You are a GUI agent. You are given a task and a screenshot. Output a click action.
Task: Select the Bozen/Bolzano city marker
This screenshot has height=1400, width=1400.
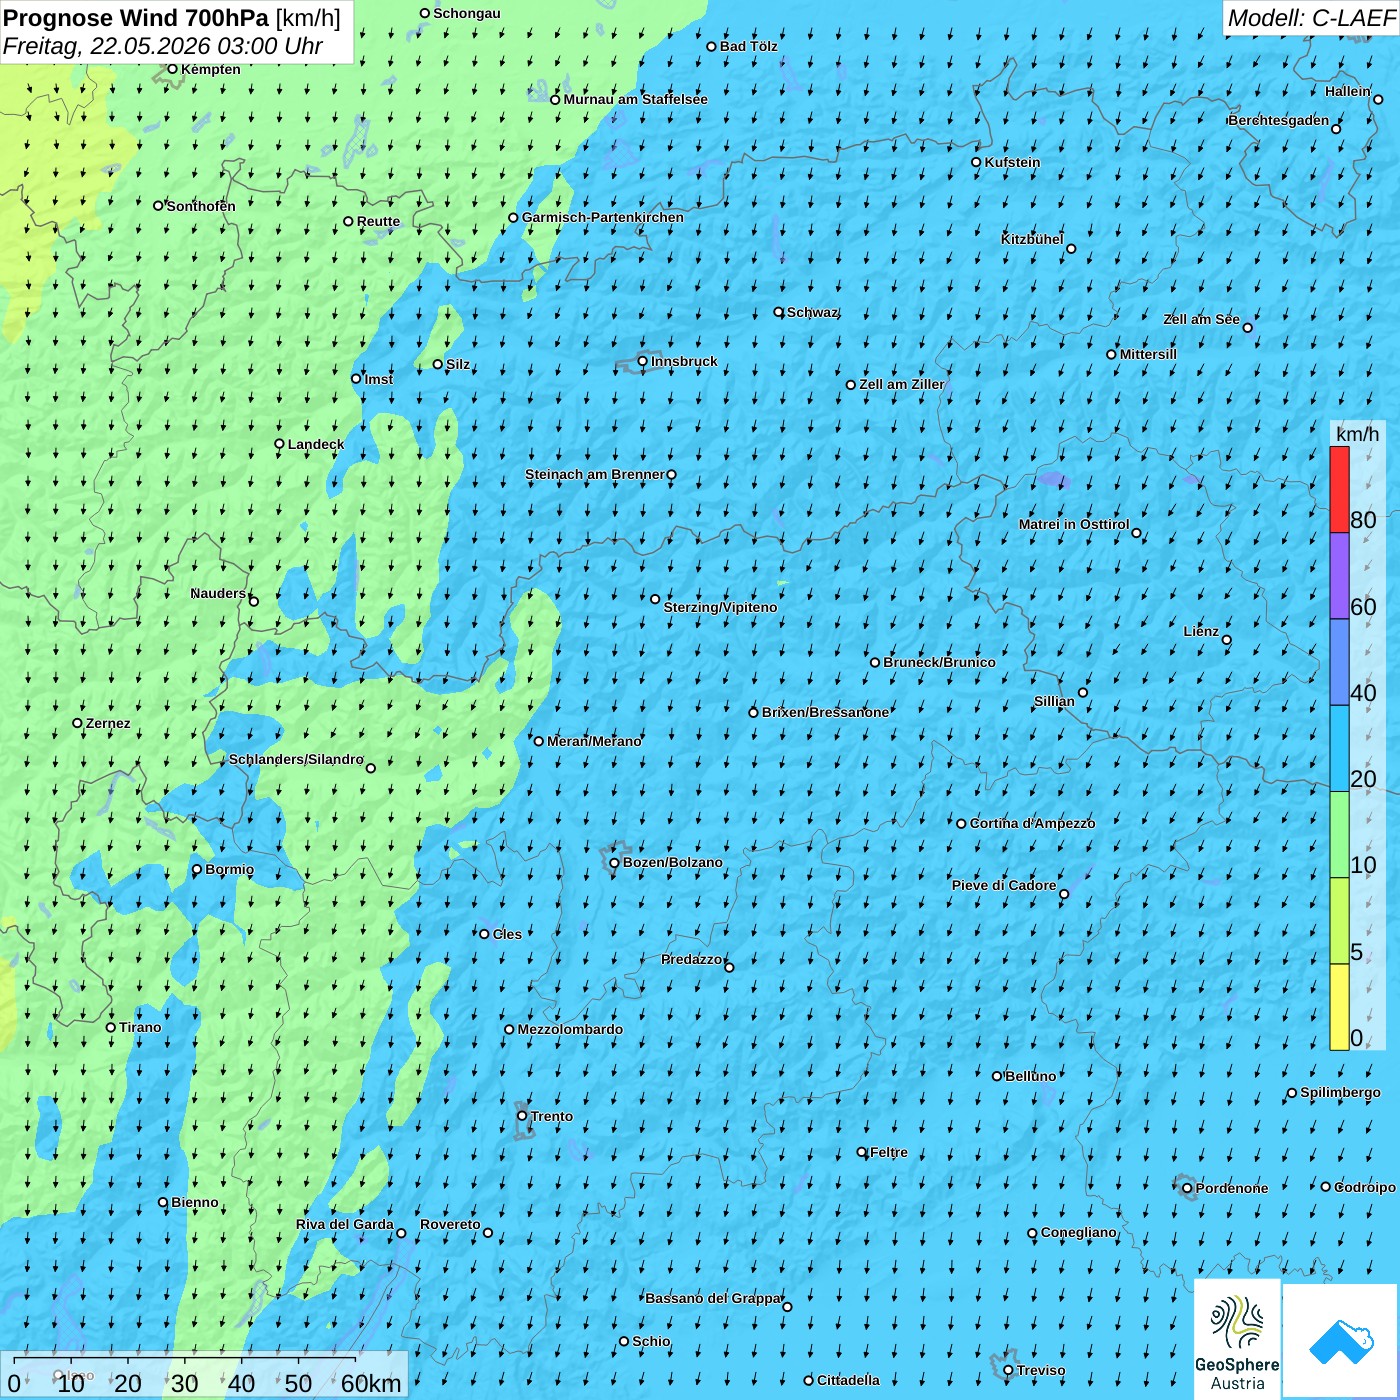[x=615, y=862]
